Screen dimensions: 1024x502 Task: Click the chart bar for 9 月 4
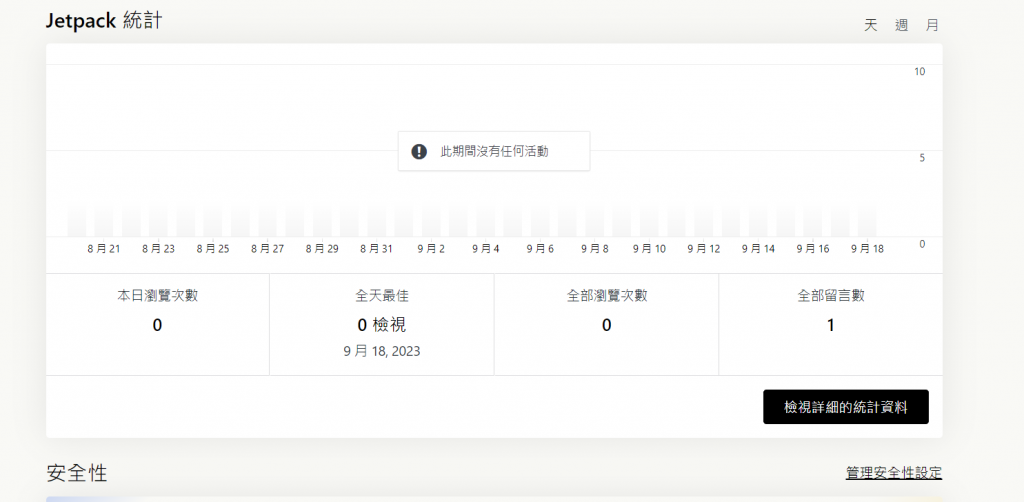point(486,221)
